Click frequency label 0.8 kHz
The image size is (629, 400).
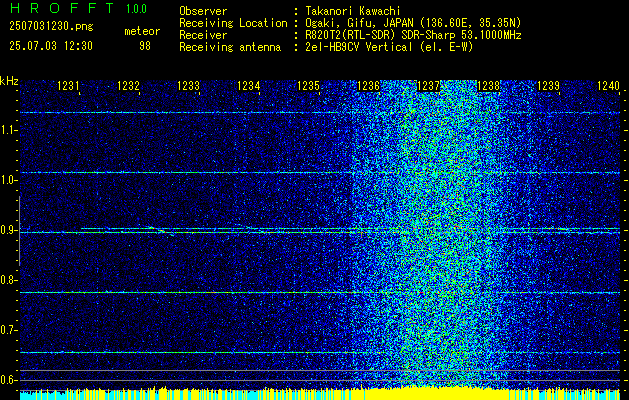[x=8, y=280]
